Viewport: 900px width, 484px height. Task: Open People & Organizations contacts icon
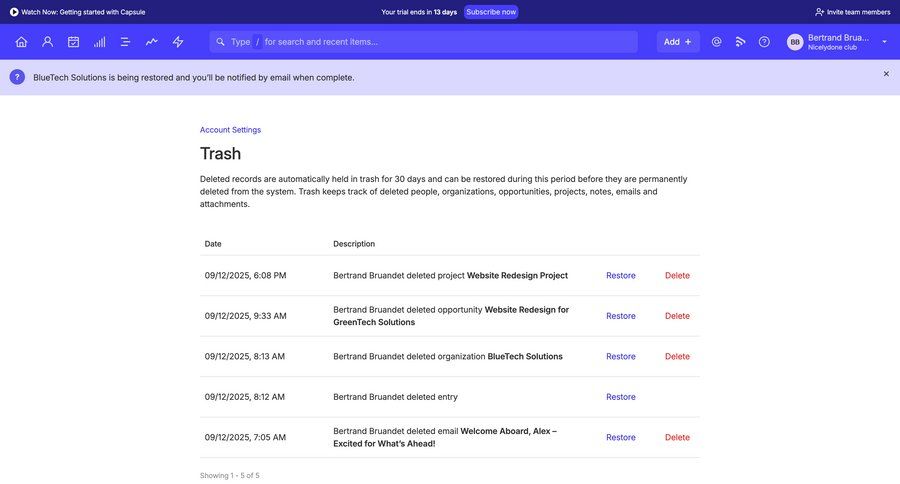(47, 42)
